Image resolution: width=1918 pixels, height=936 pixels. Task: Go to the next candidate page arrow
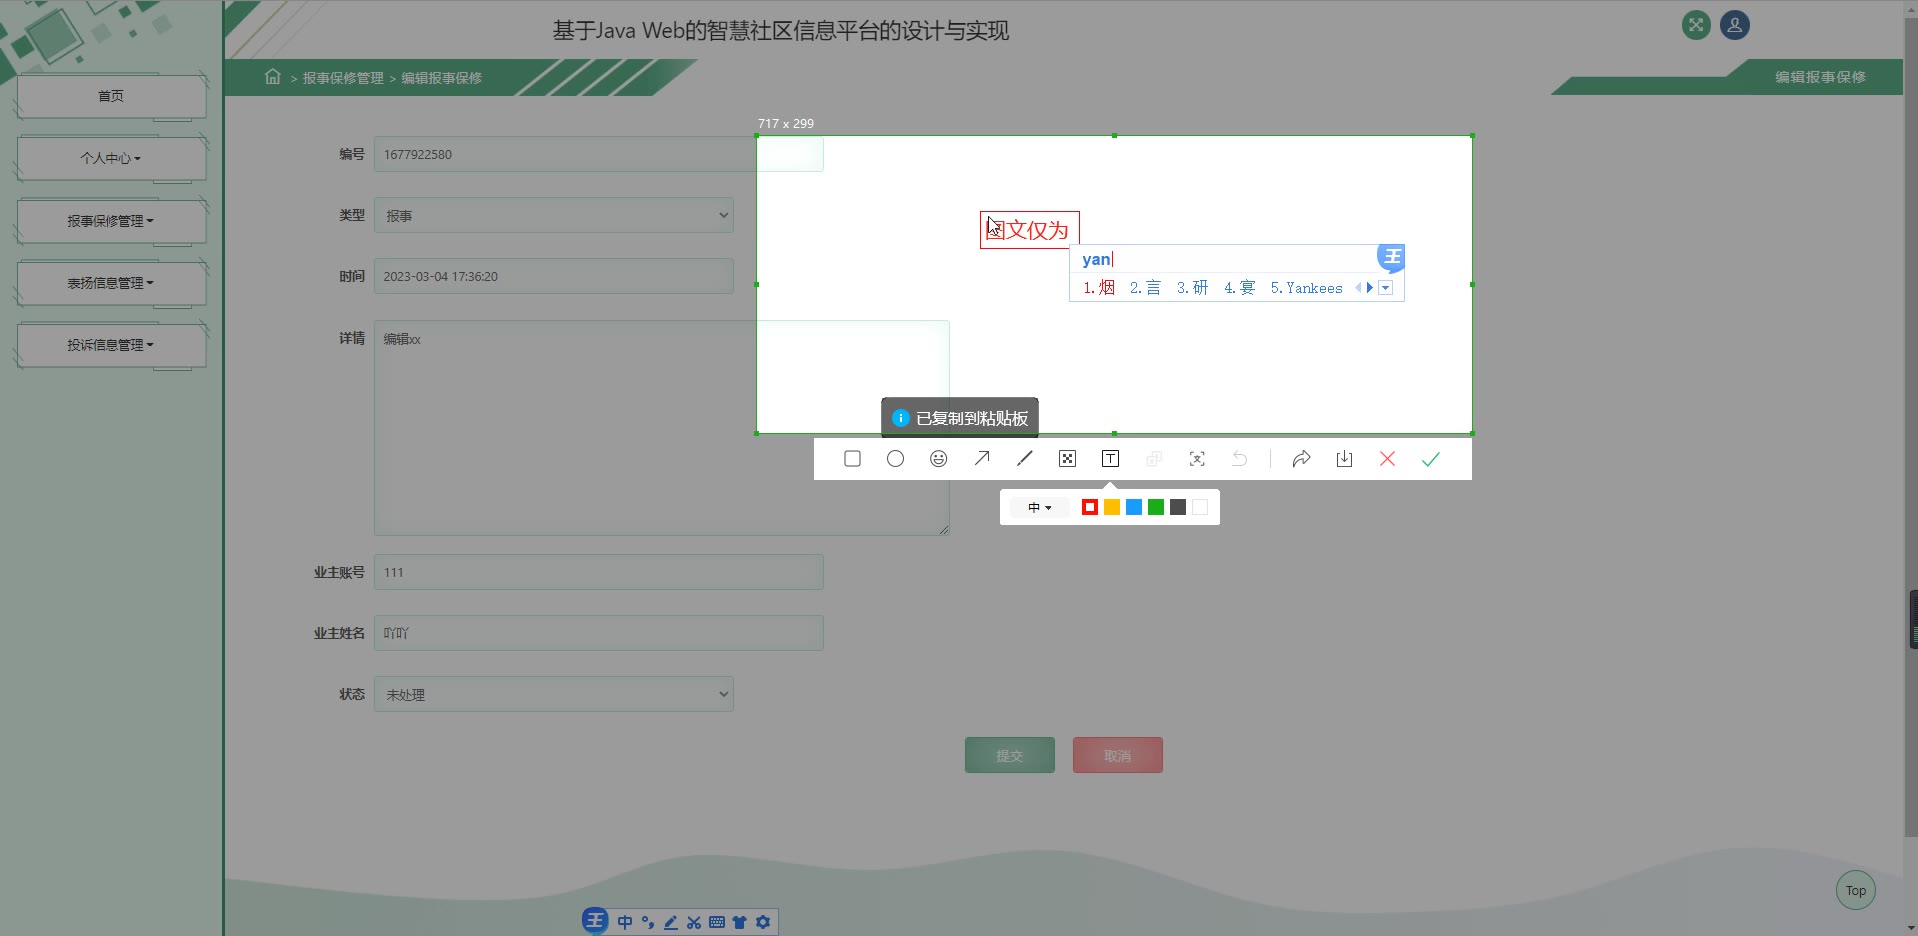tap(1370, 288)
